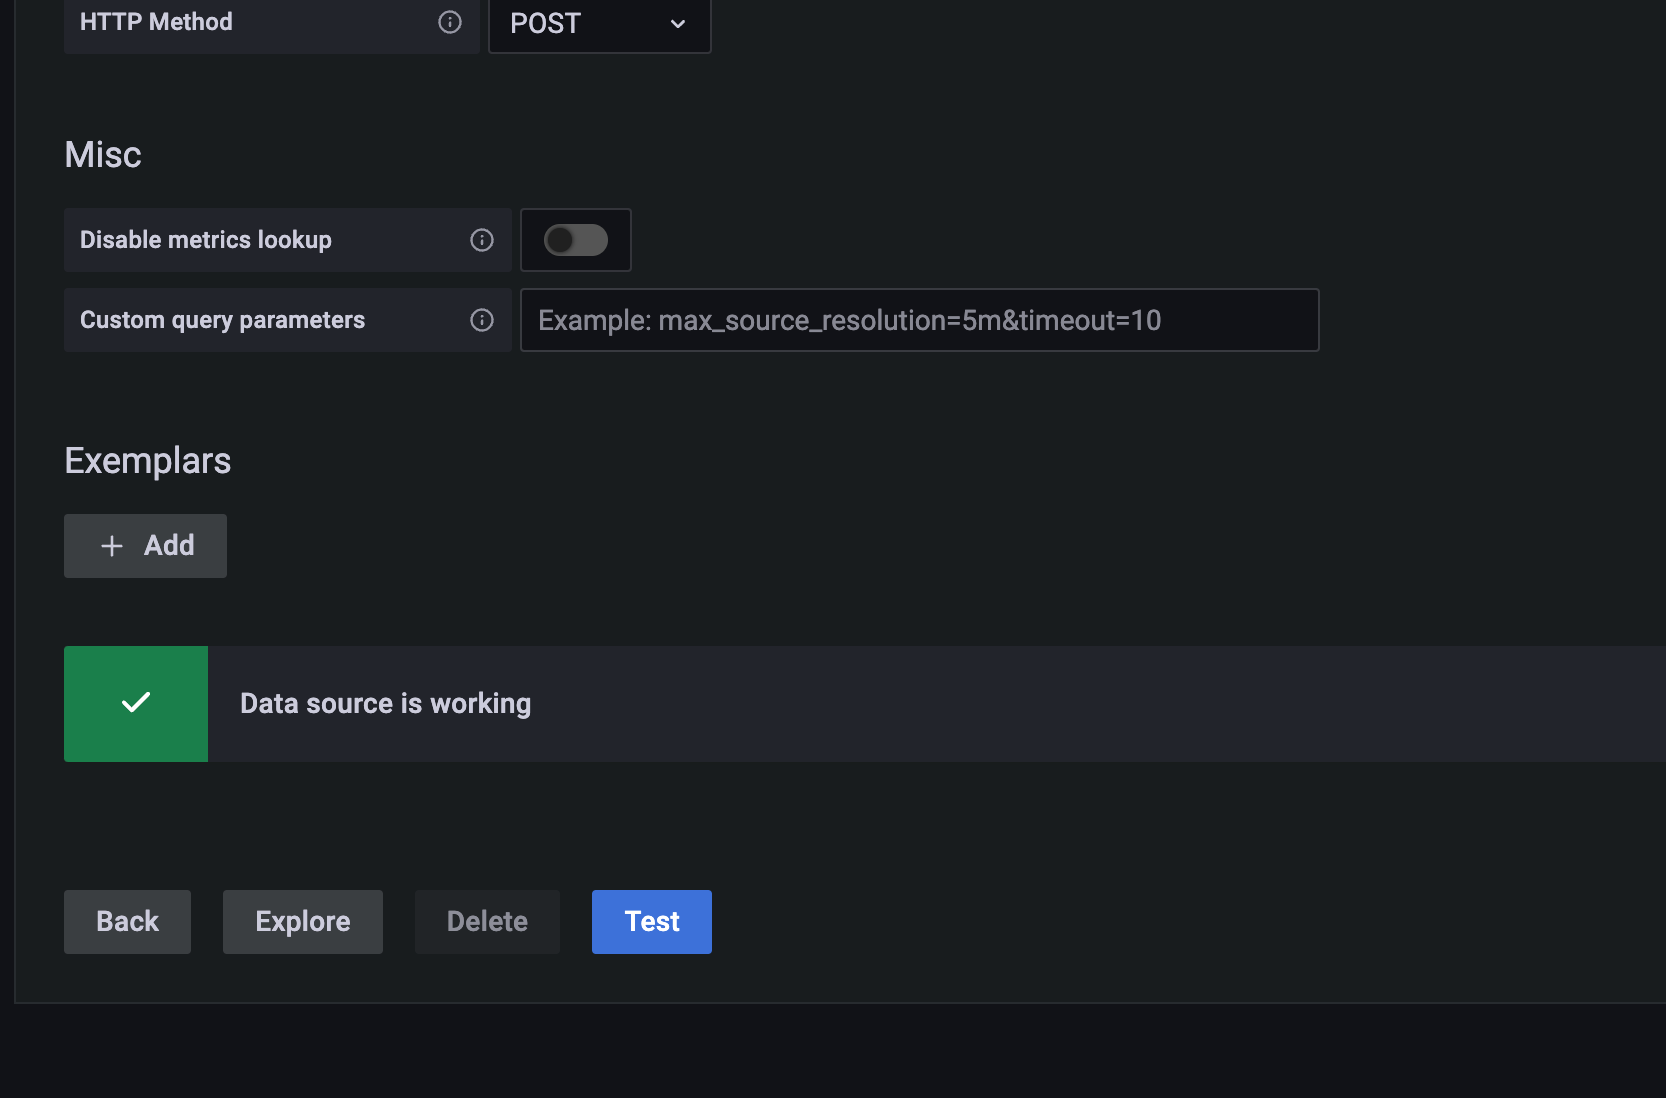
Task: Click inside the Custom query parameters input
Action: [x=918, y=320]
